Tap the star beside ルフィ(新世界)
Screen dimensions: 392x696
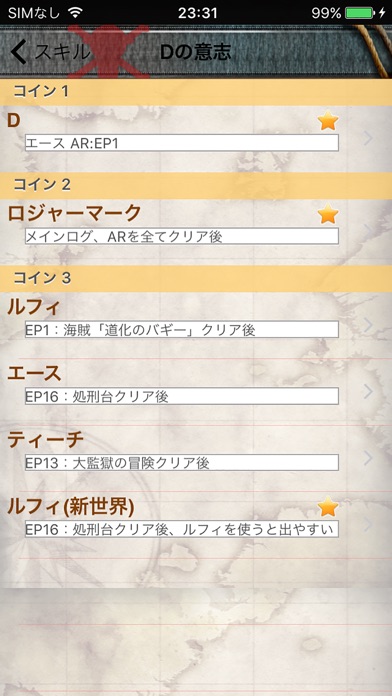[x=328, y=507]
